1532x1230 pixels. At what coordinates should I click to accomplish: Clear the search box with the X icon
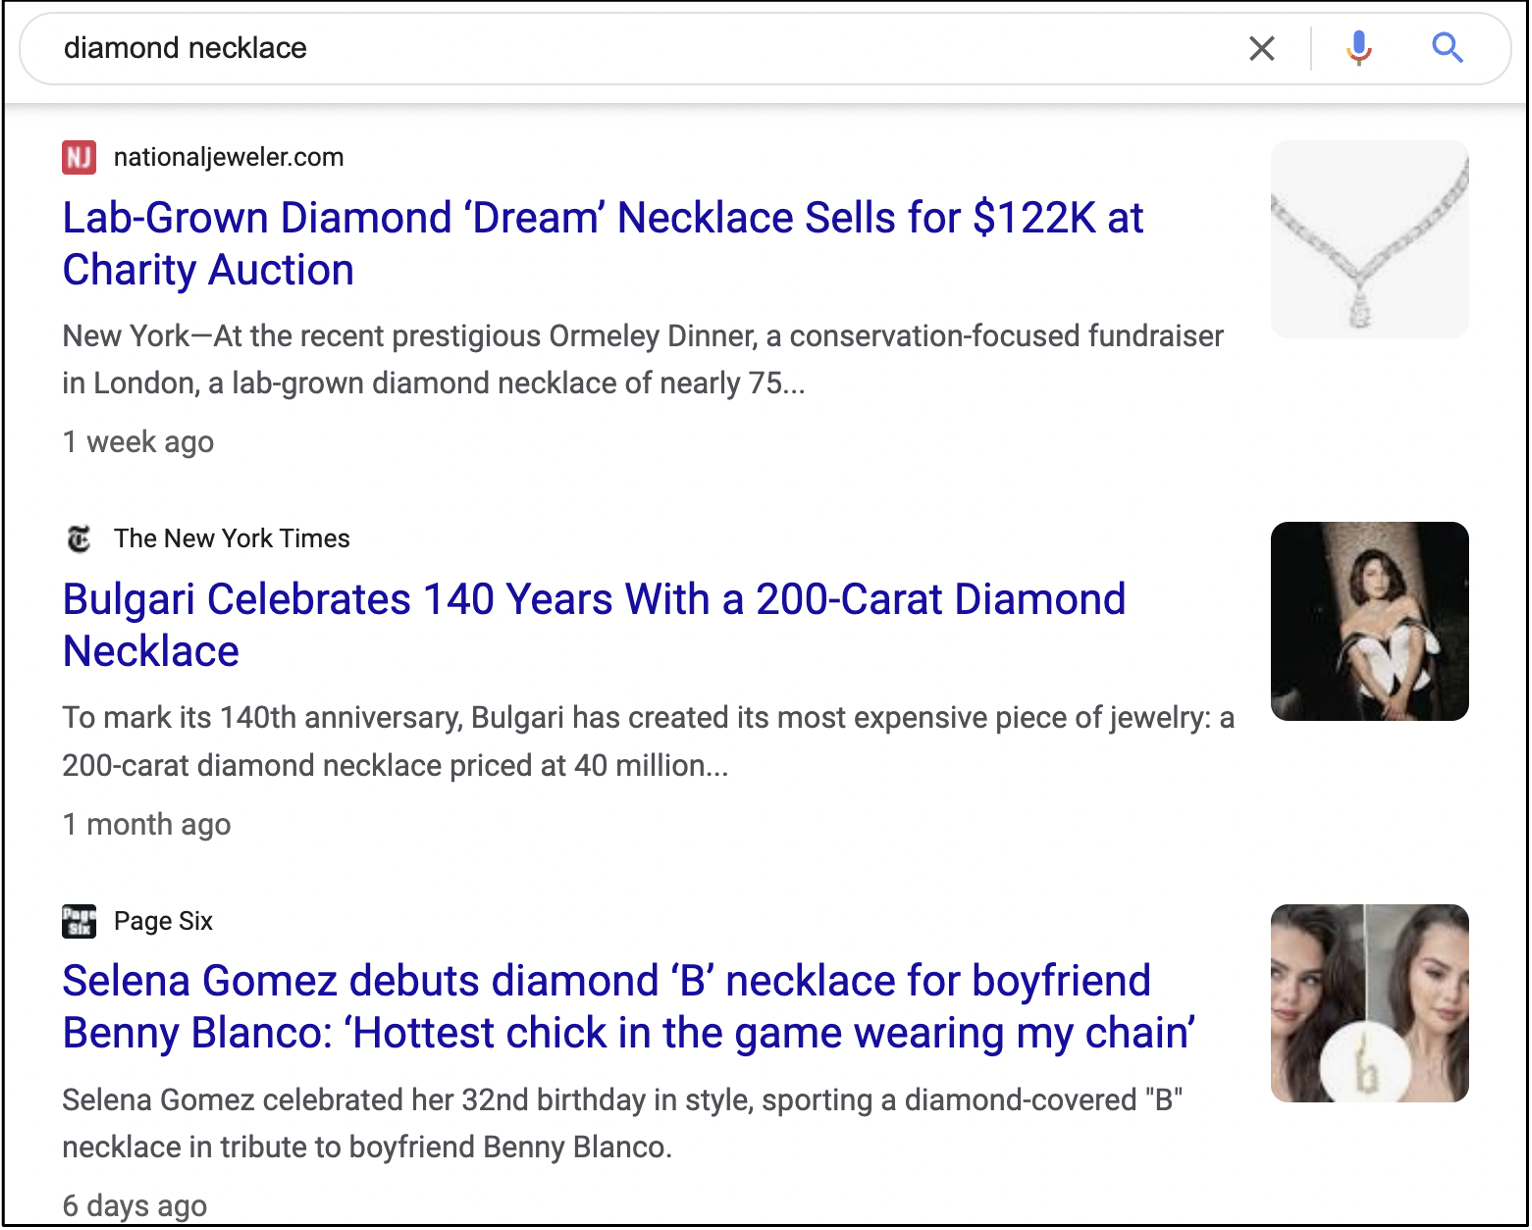tap(1262, 48)
